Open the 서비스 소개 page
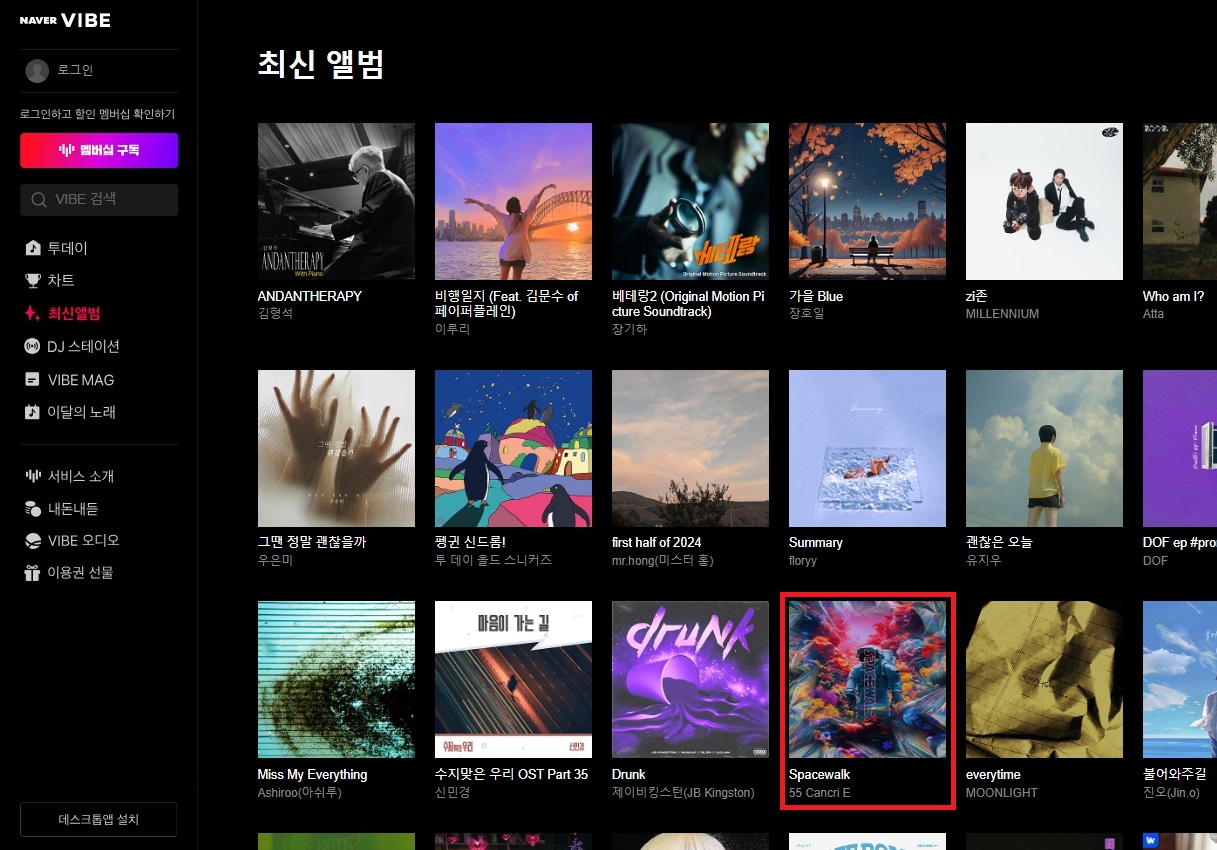The image size is (1217, 850). [81, 476]
